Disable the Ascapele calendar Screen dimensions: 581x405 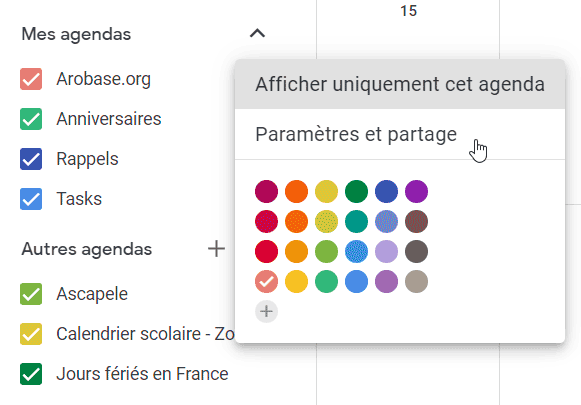pos(31,294)
